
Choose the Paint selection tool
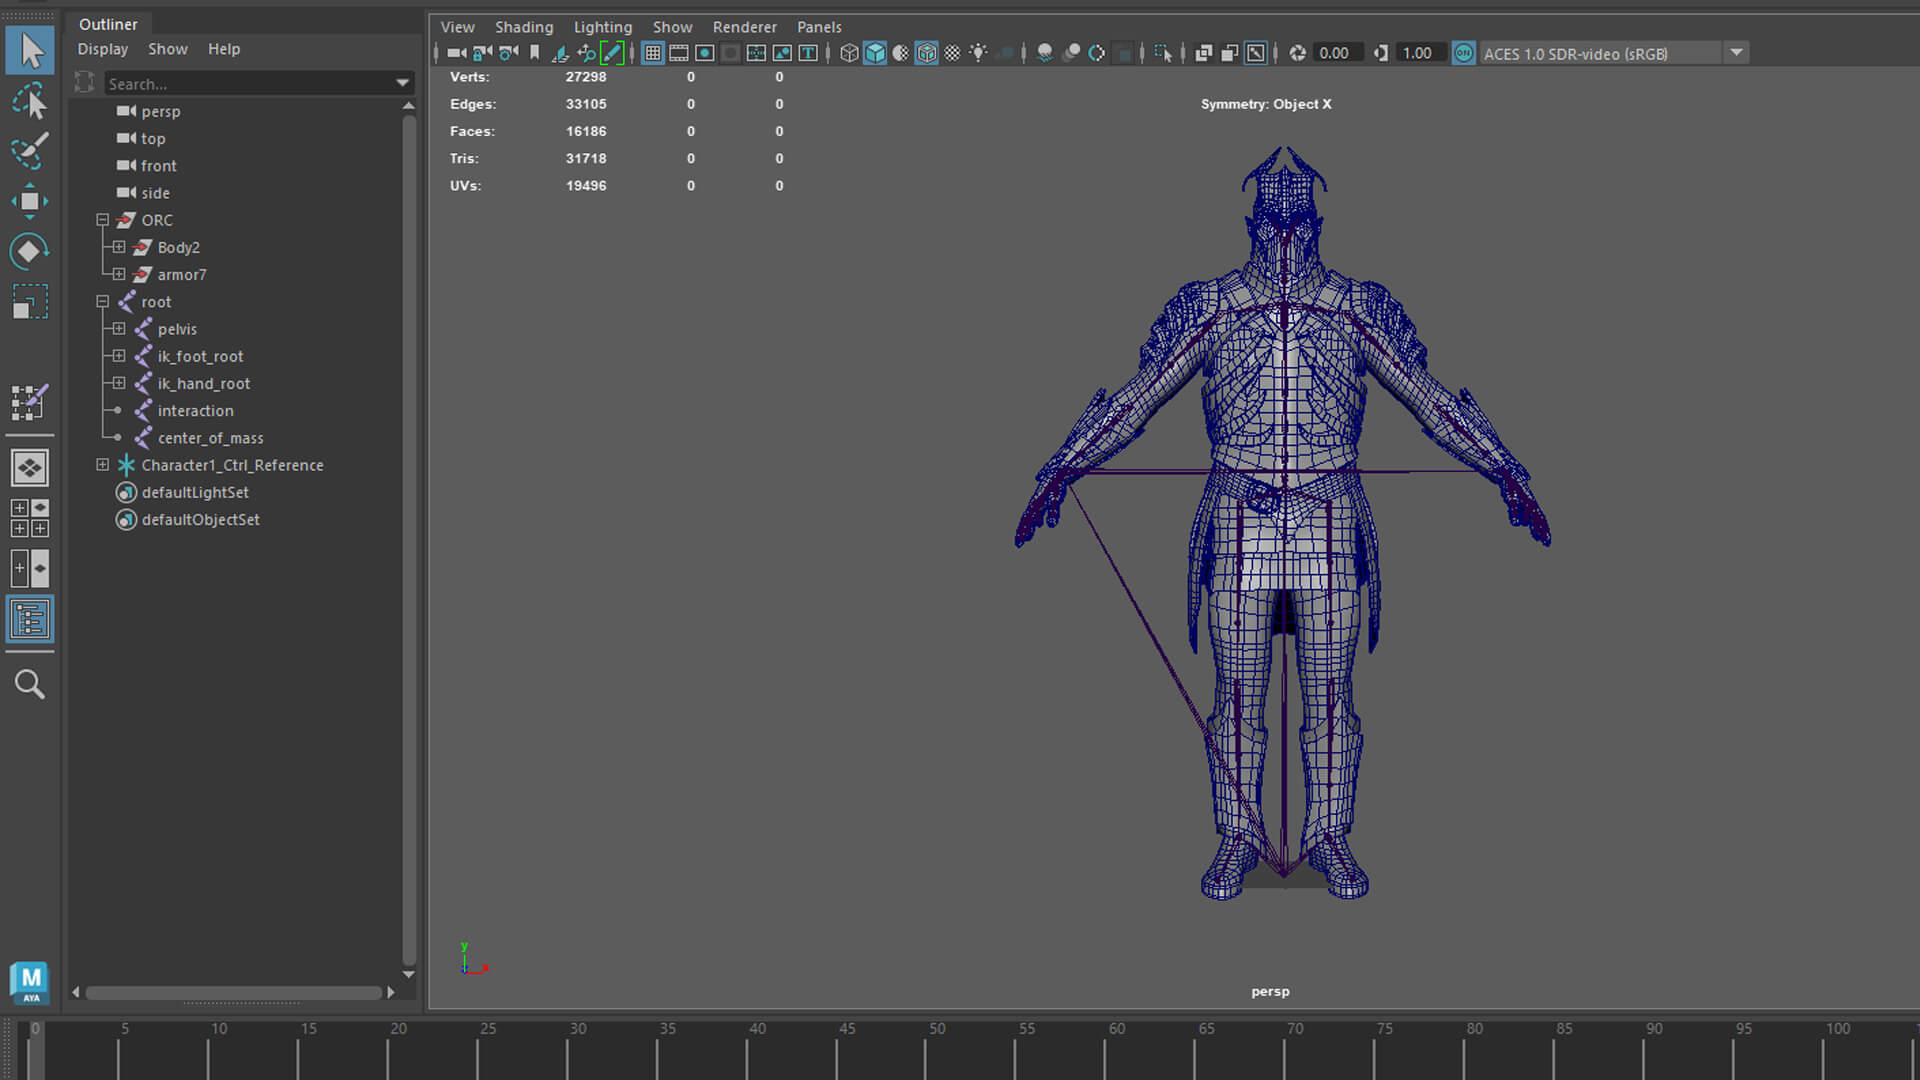point(29,151)
